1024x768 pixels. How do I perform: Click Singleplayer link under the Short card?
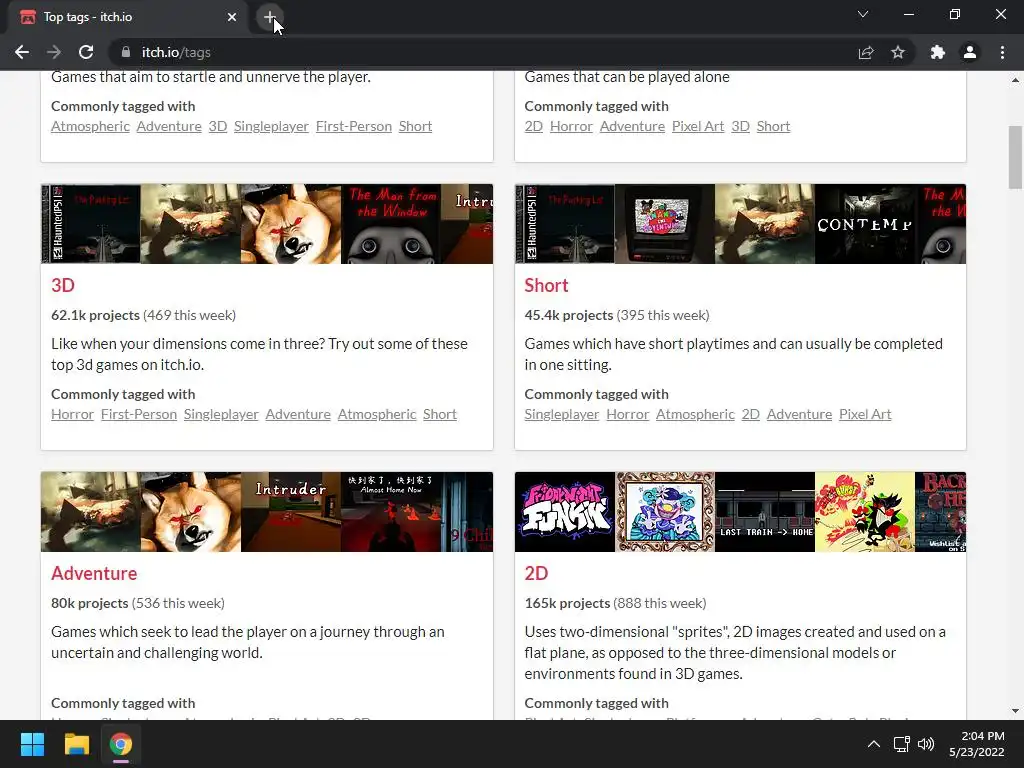[562, 414]
